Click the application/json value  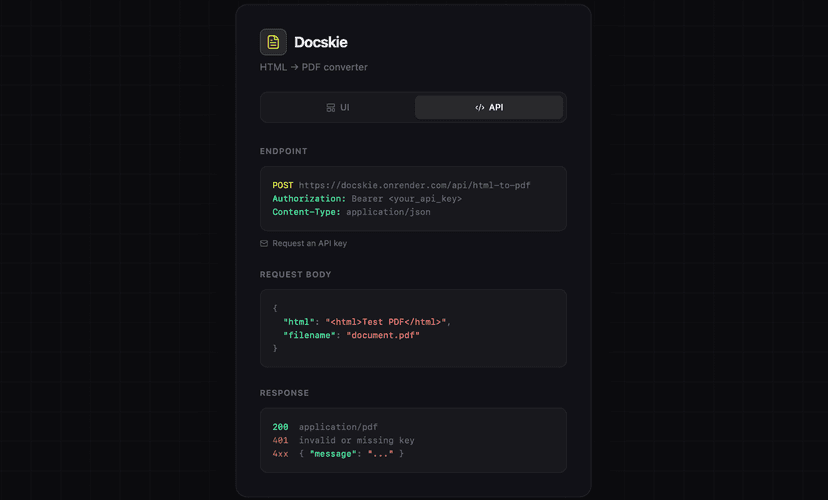(388, 212)
